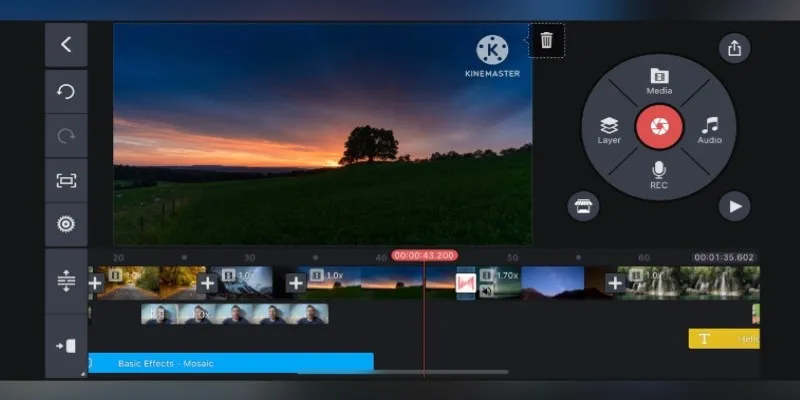
Task: Delete selected item with trash icon
Action: pyautogui.click(x=546, y=40)
